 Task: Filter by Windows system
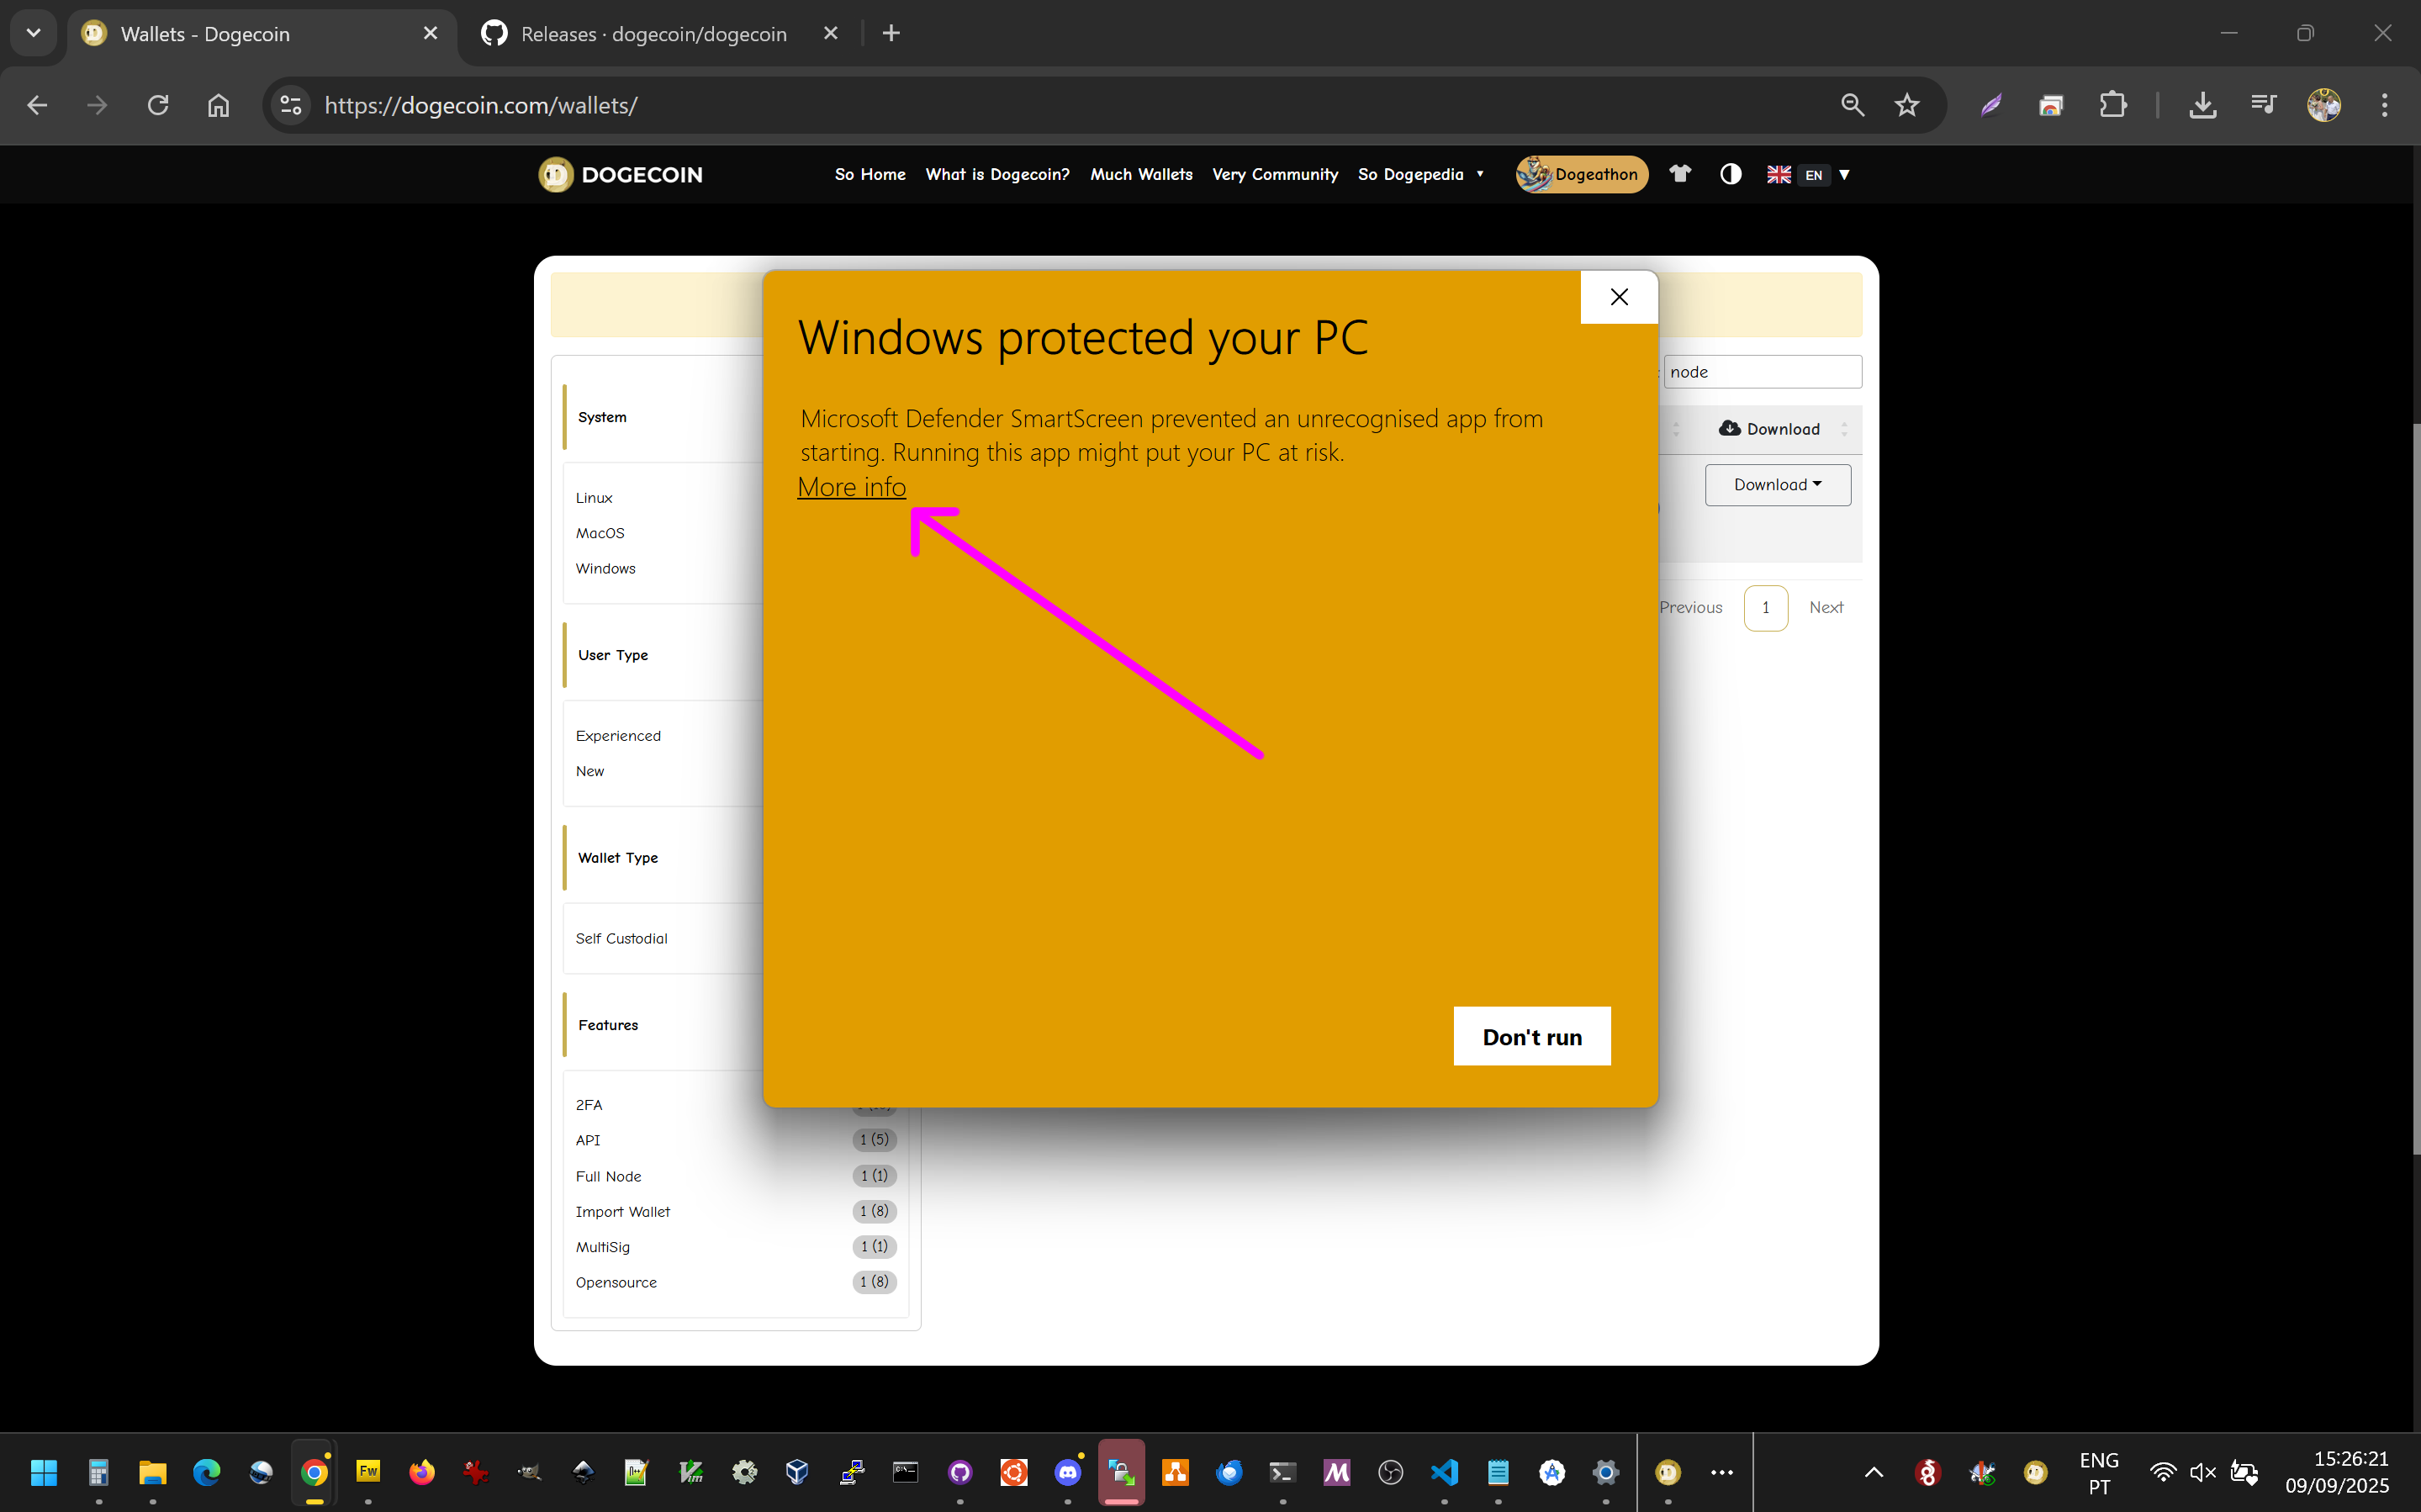[605, 569]
